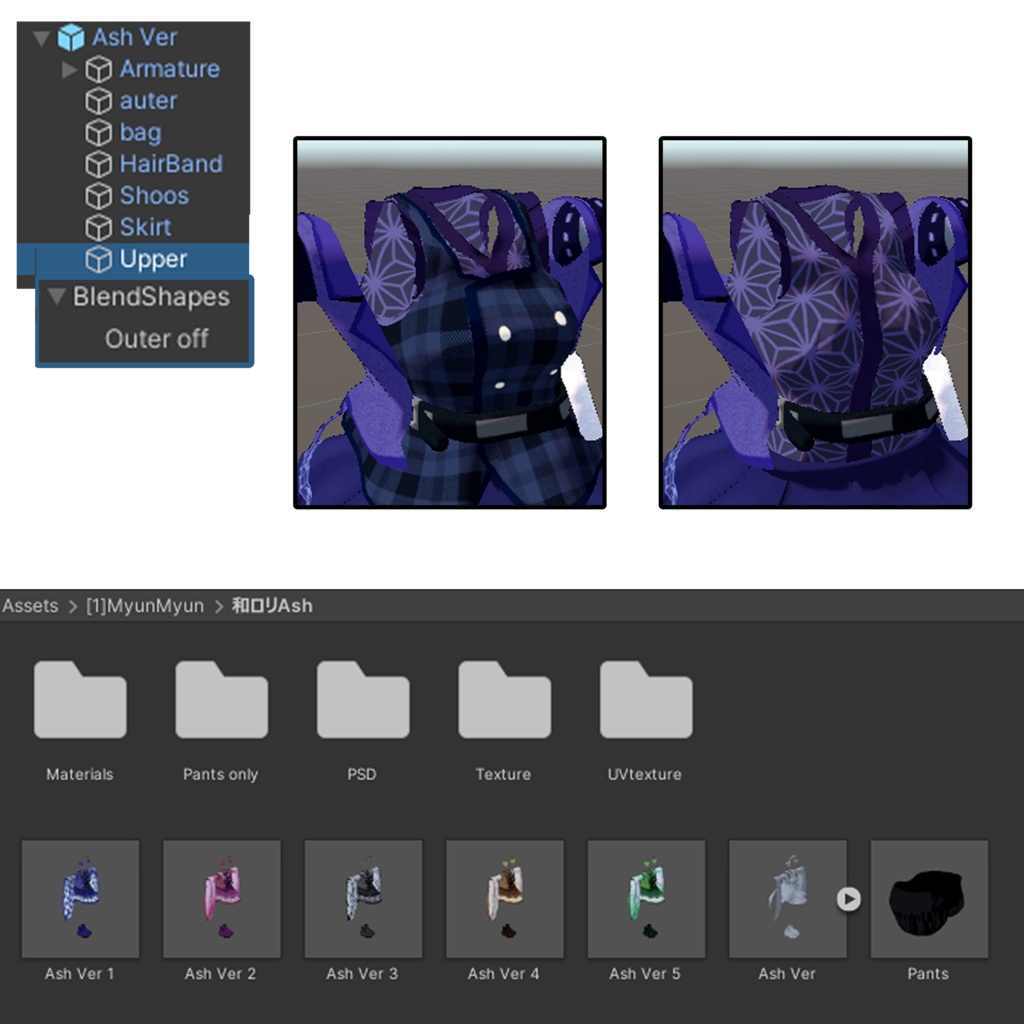
Task: Click the Shoos object cube icon
Action: click(x=99, y=196)
